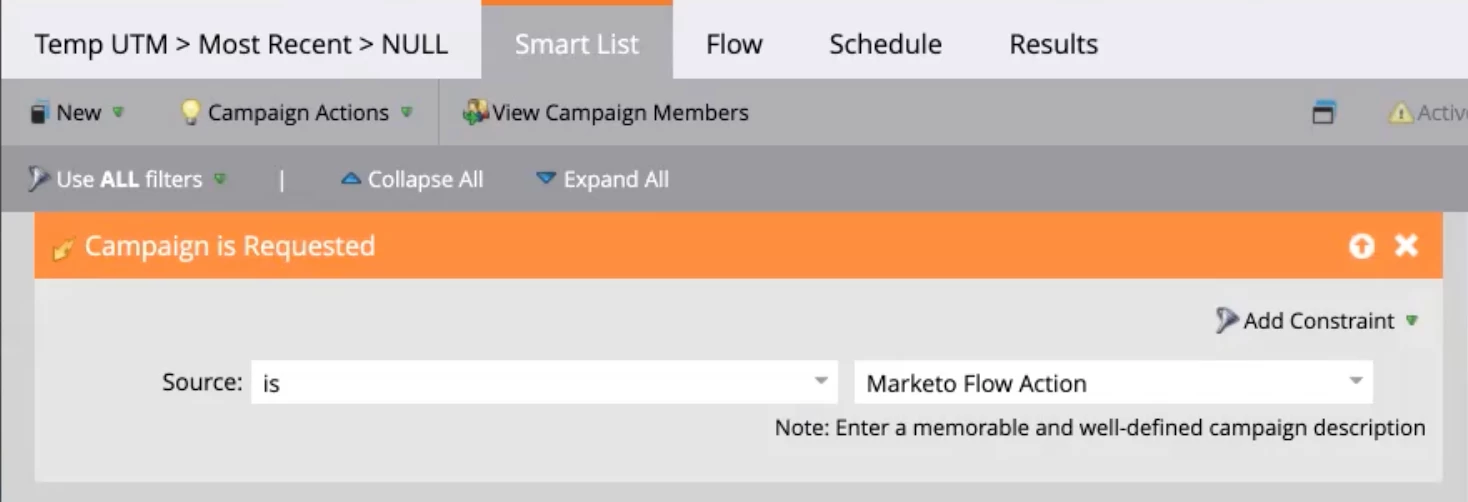Image resolution: width=1468 pixels, height=502 pixels.
Task: Expand the Campaign Actions menu
Action: coord(406,113)
